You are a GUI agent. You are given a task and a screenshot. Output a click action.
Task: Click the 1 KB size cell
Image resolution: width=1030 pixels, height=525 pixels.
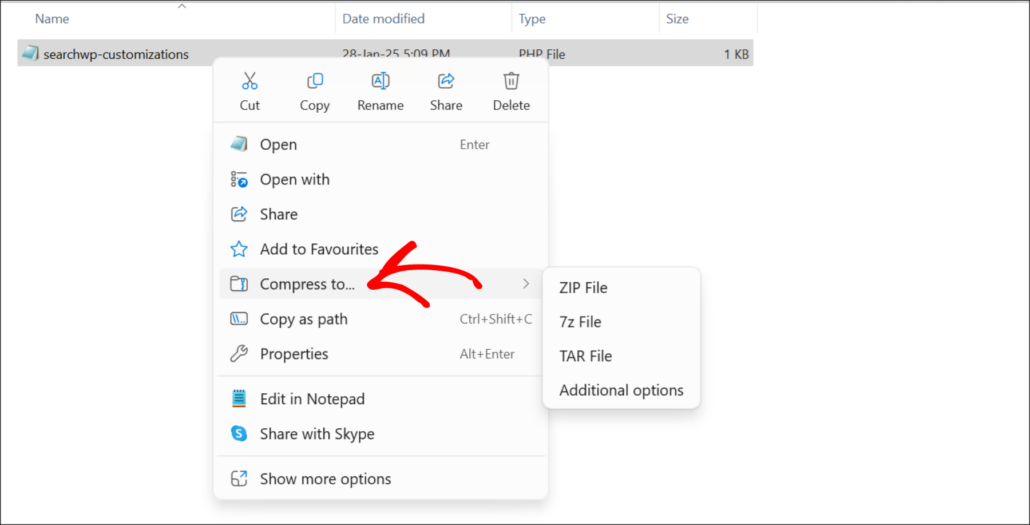click(736, 55)
